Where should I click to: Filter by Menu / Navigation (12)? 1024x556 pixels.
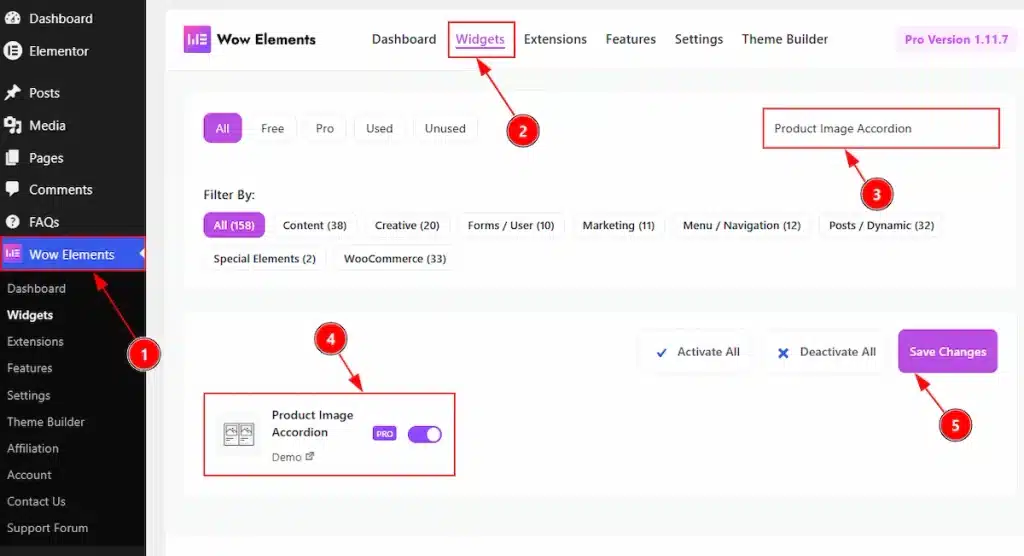click(x=741, y=225)
